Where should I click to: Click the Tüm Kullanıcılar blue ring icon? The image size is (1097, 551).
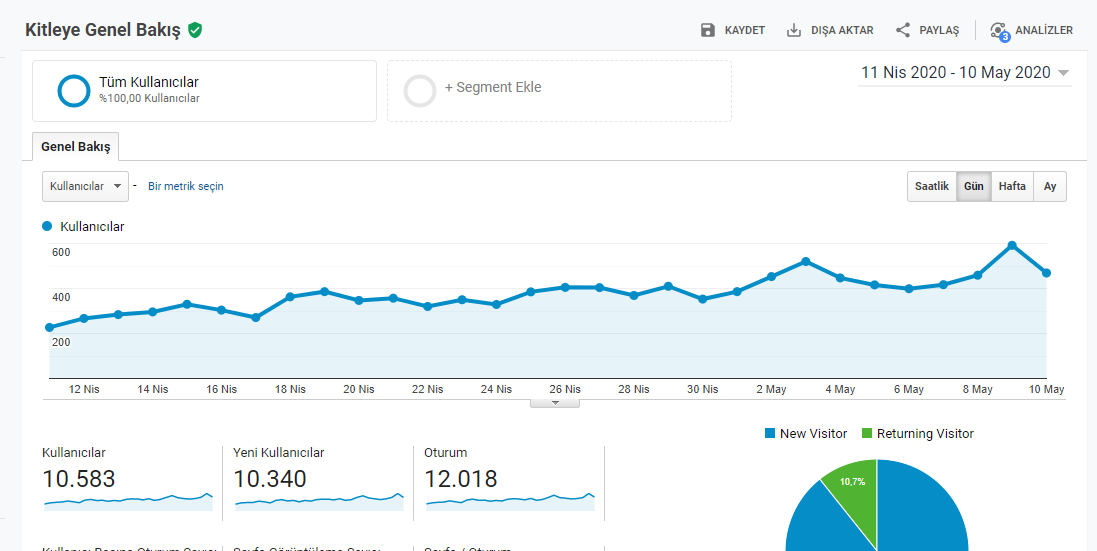coord(74,91)
